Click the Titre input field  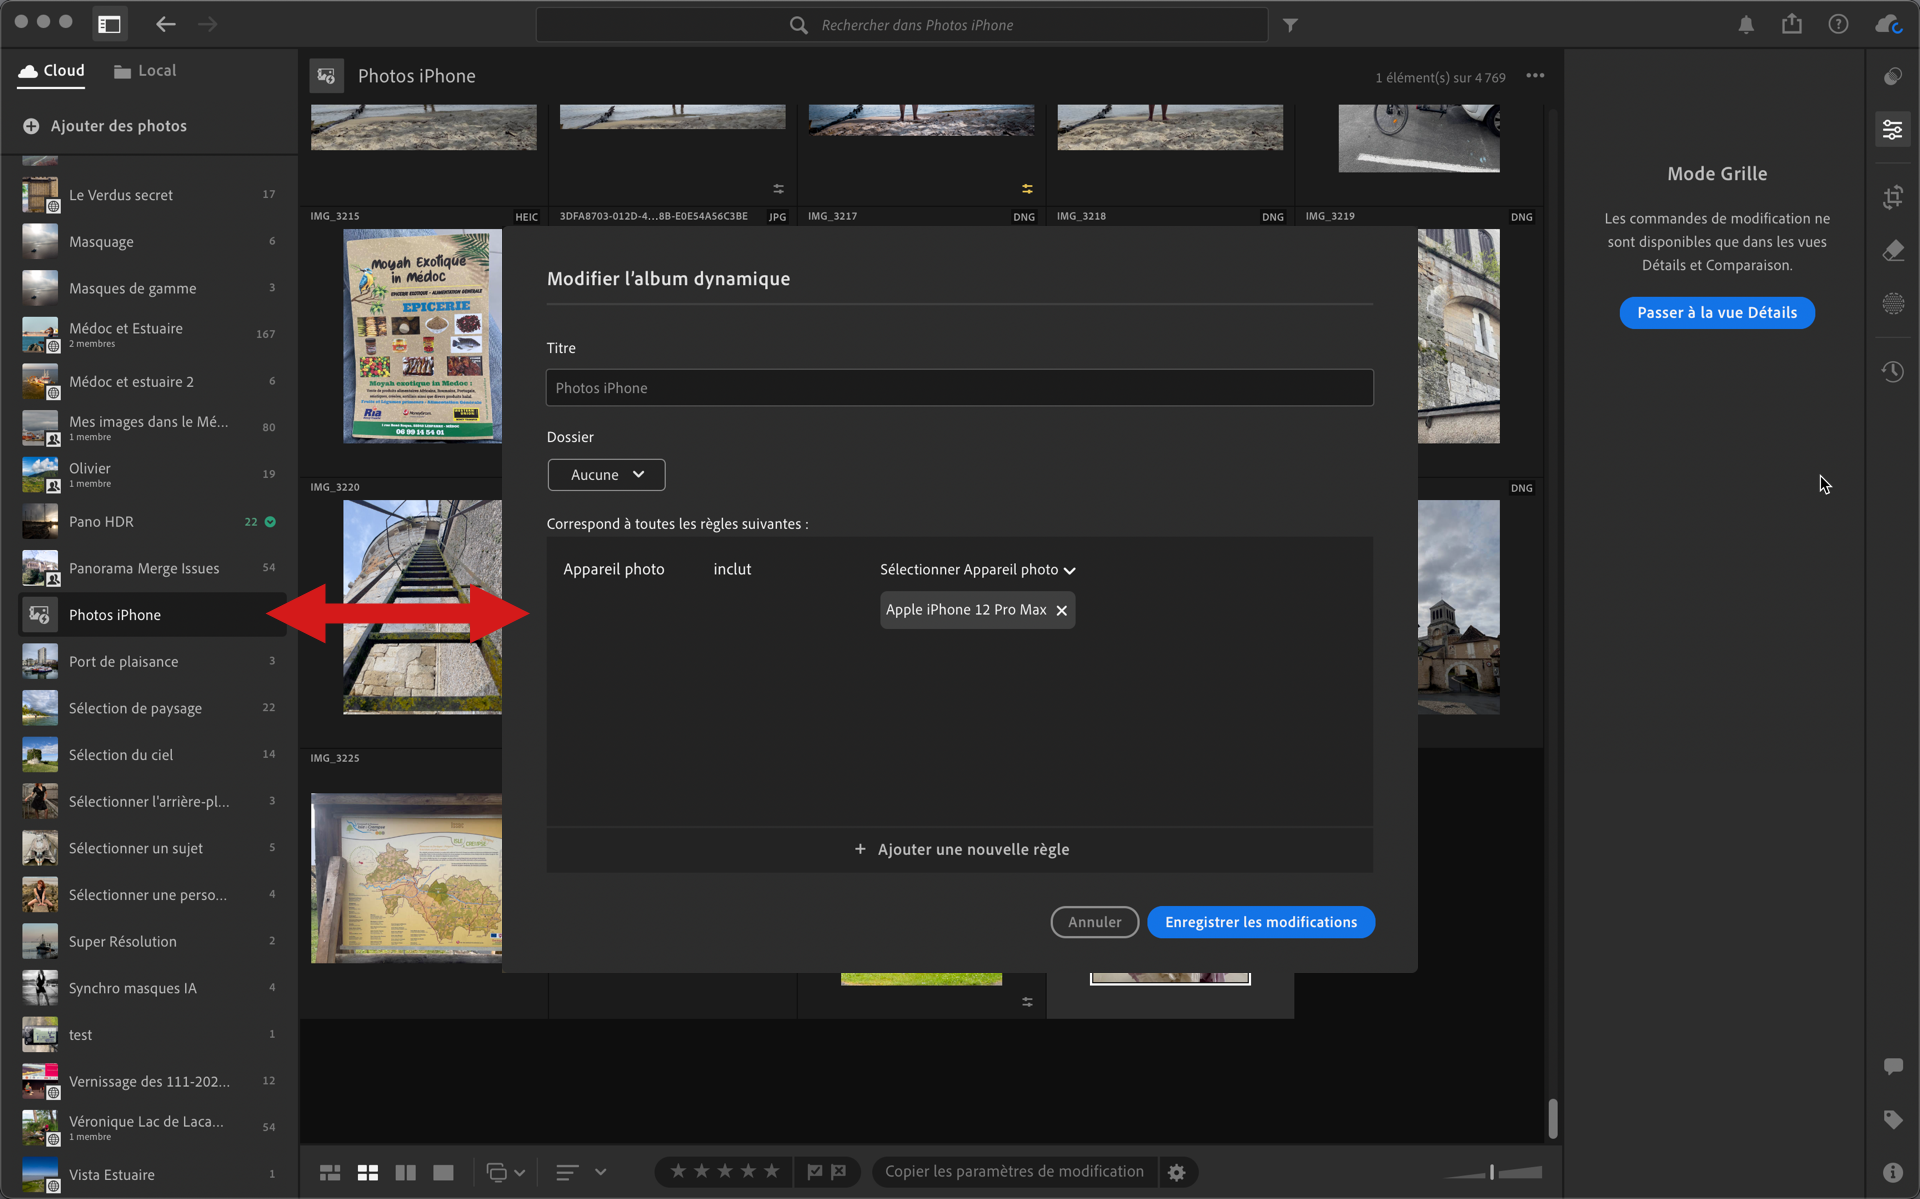[960, 388]
